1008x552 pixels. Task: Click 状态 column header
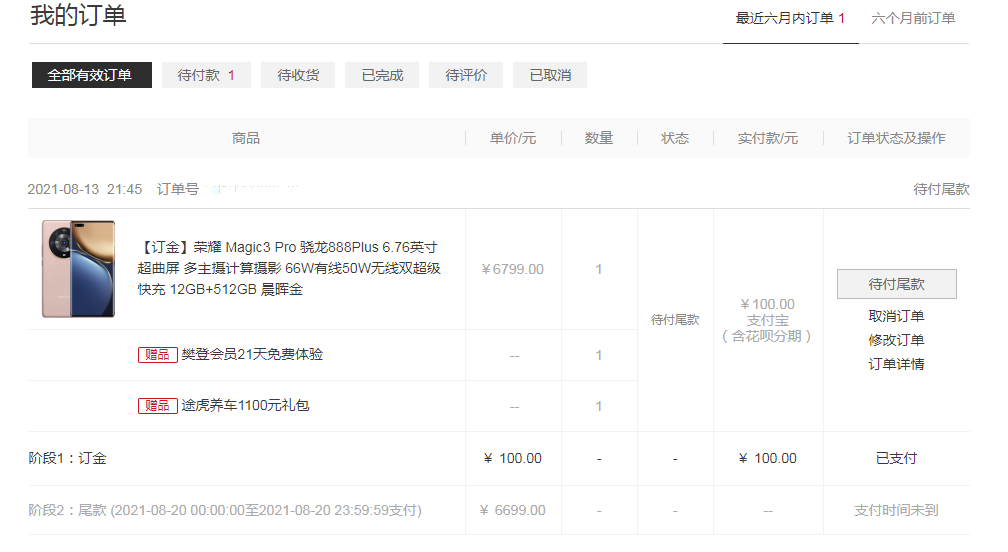675,138
